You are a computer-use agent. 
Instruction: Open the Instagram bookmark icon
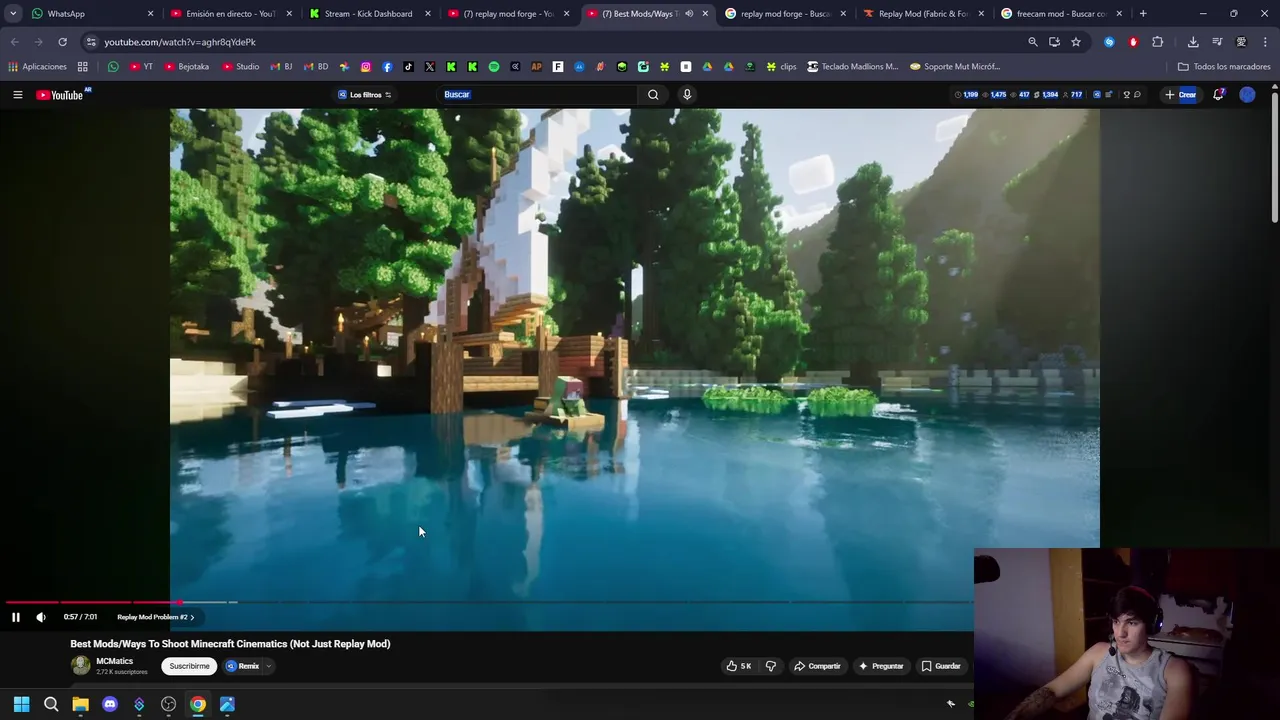click(x=366, y=67)
